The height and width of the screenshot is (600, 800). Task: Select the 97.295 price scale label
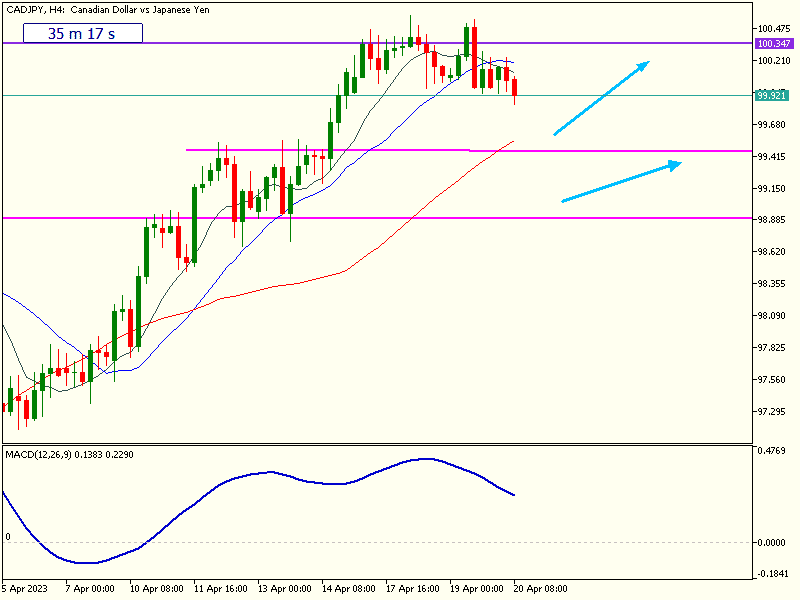775,412
